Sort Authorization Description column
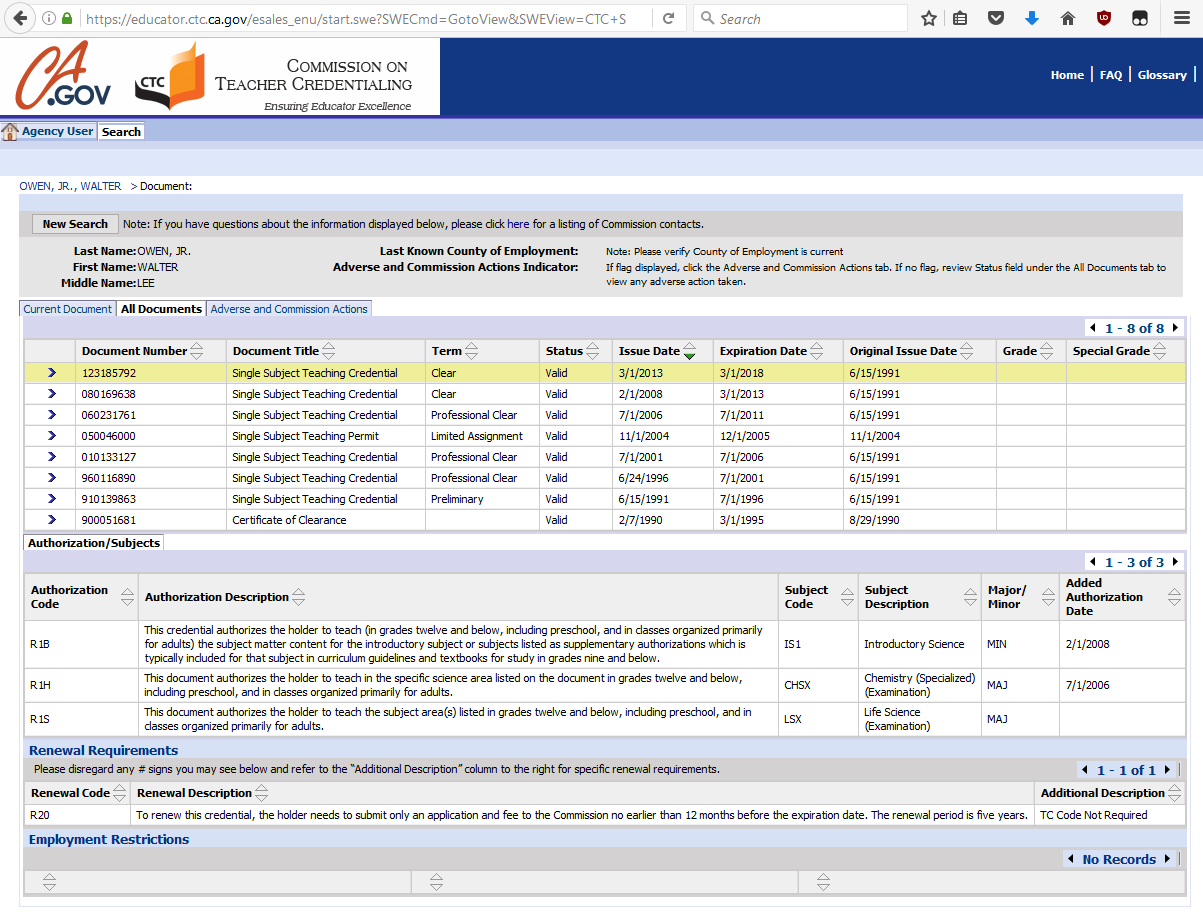Screen dimensions: 1203x917 [x=299, y=597]
